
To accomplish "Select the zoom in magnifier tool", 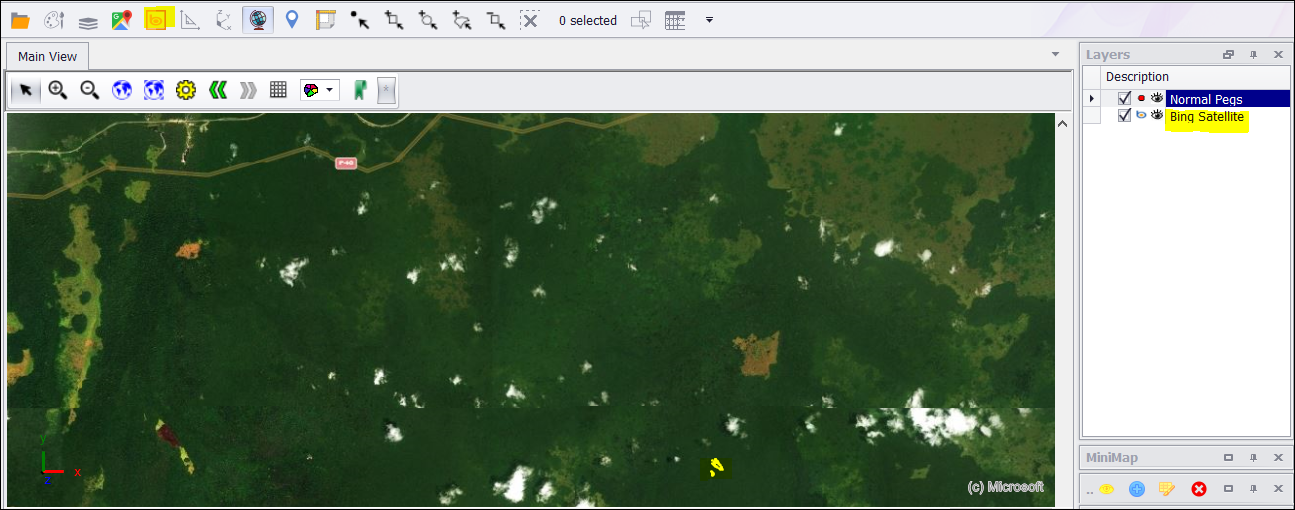I will (x=58, y=90).
